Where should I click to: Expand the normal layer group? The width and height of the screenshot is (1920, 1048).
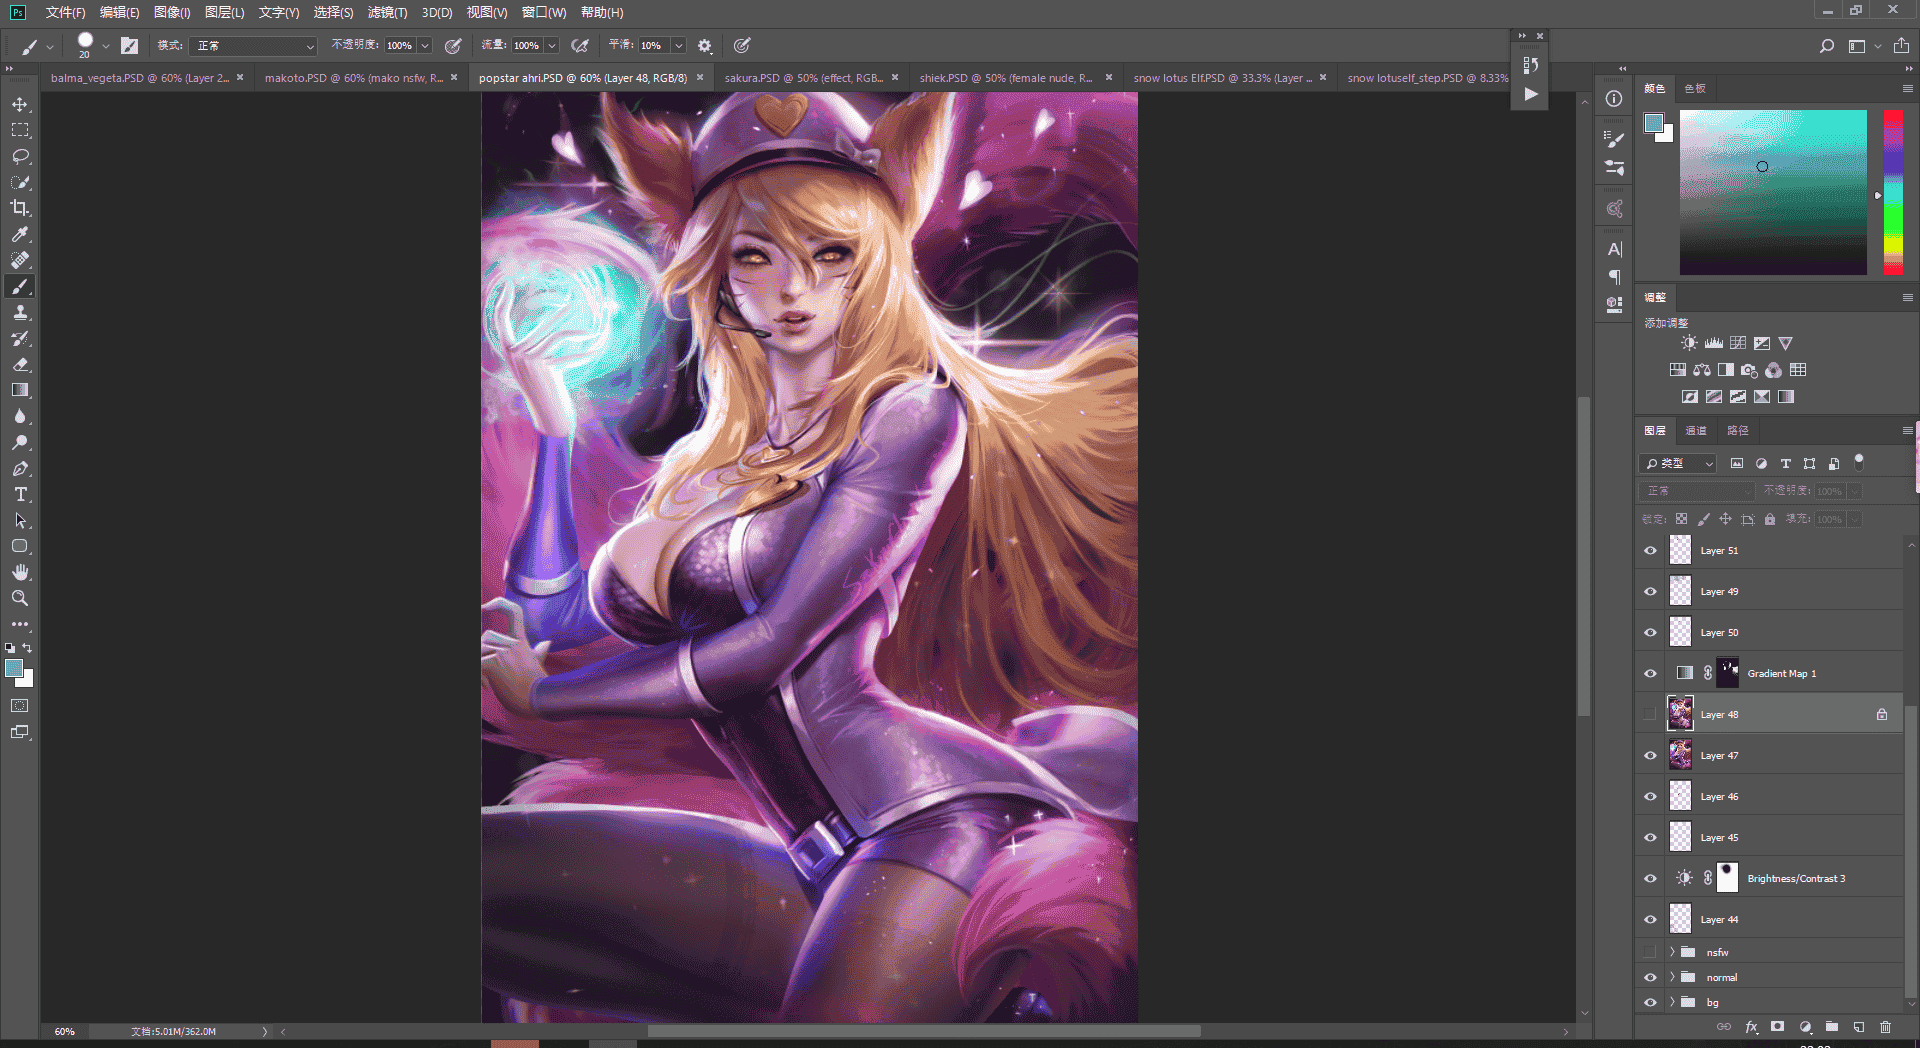tap(1672, 977)
